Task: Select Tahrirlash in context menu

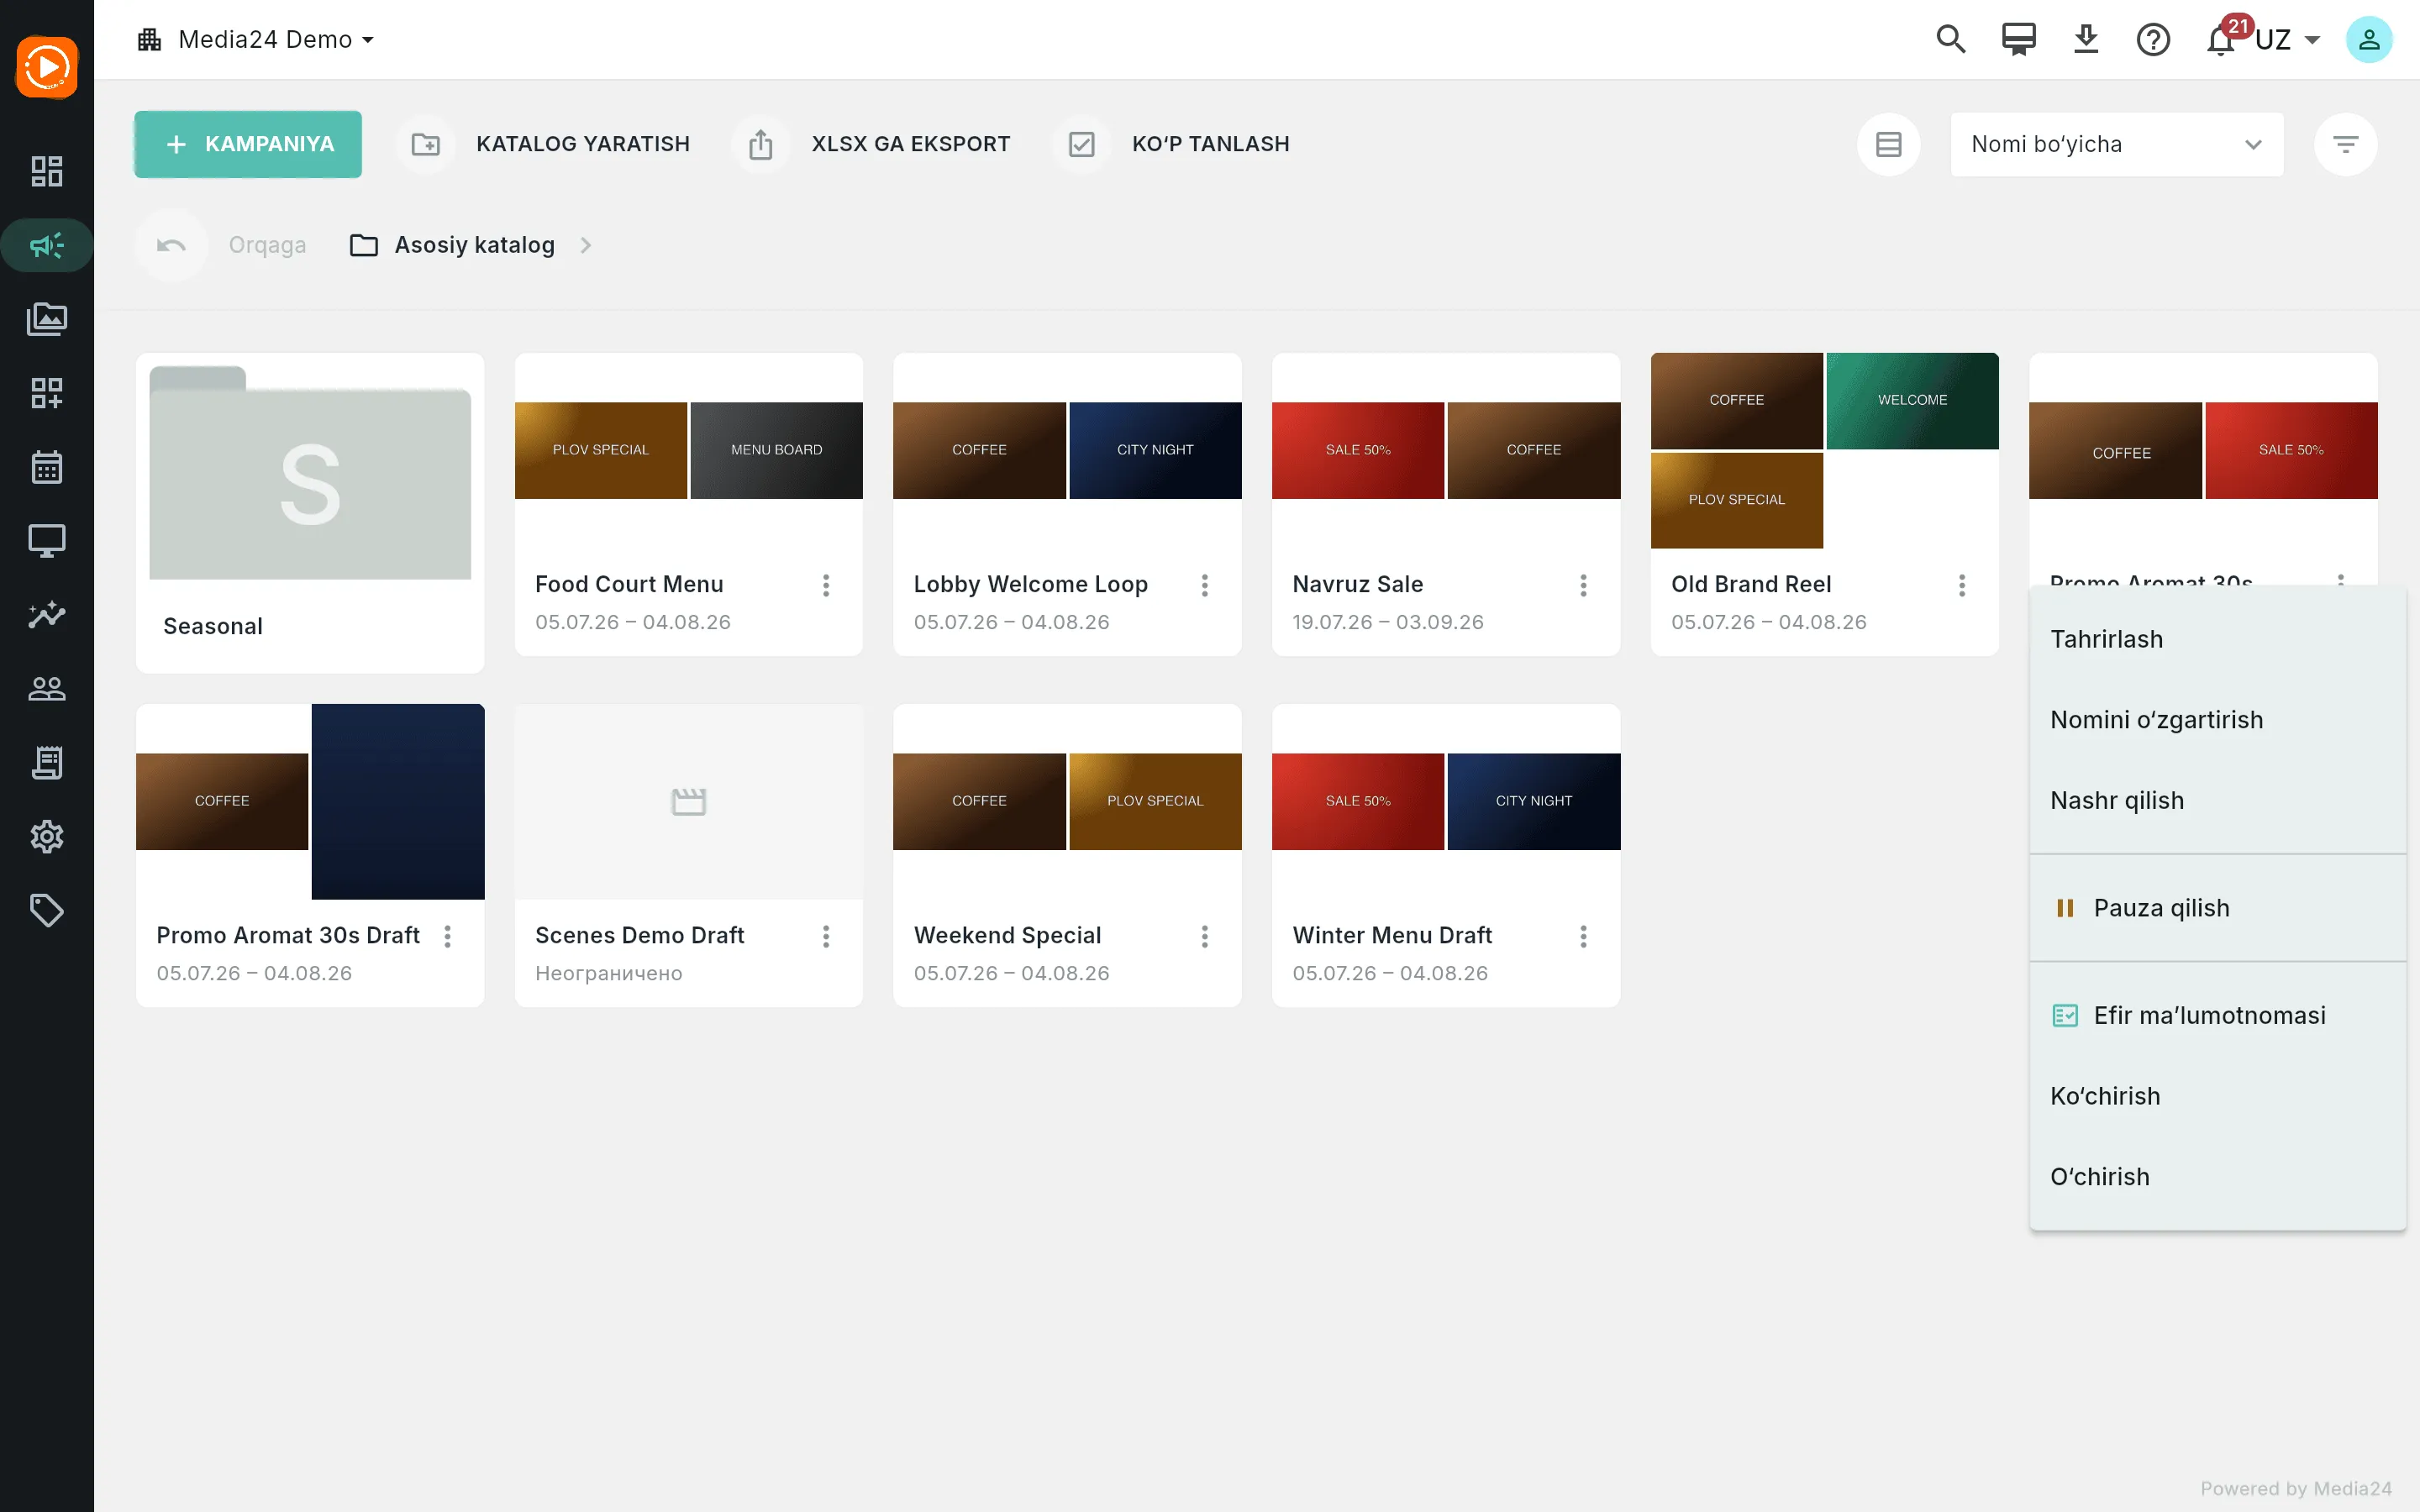Action: tap(2218, 639)
